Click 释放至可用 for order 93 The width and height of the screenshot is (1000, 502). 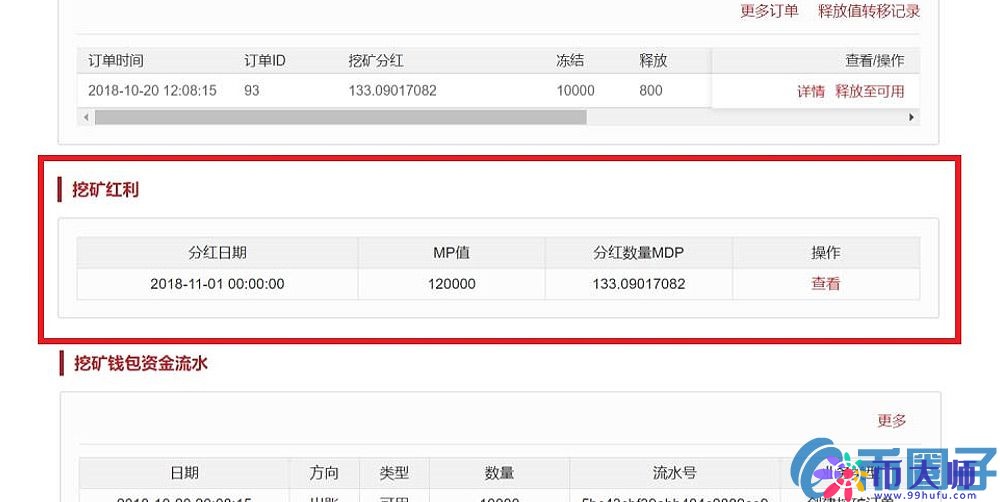point(870,91)
